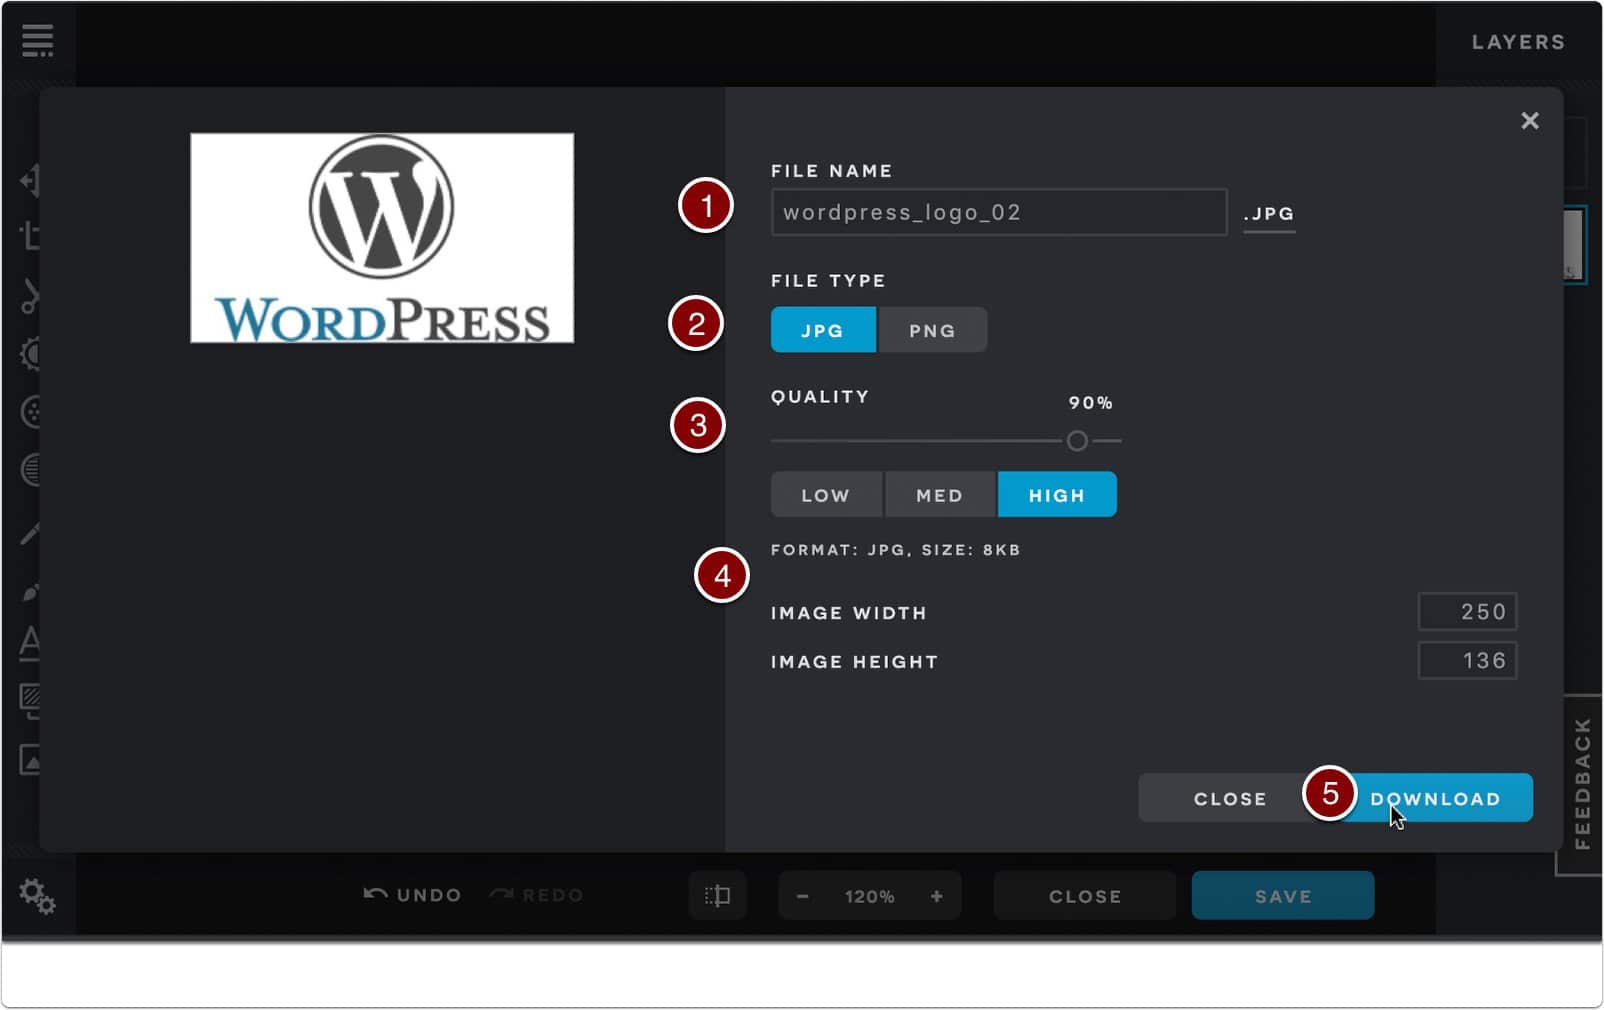Set quality preset to LOW
The height and width of the screenshot is (1010, 1604).
click(826, 495)
